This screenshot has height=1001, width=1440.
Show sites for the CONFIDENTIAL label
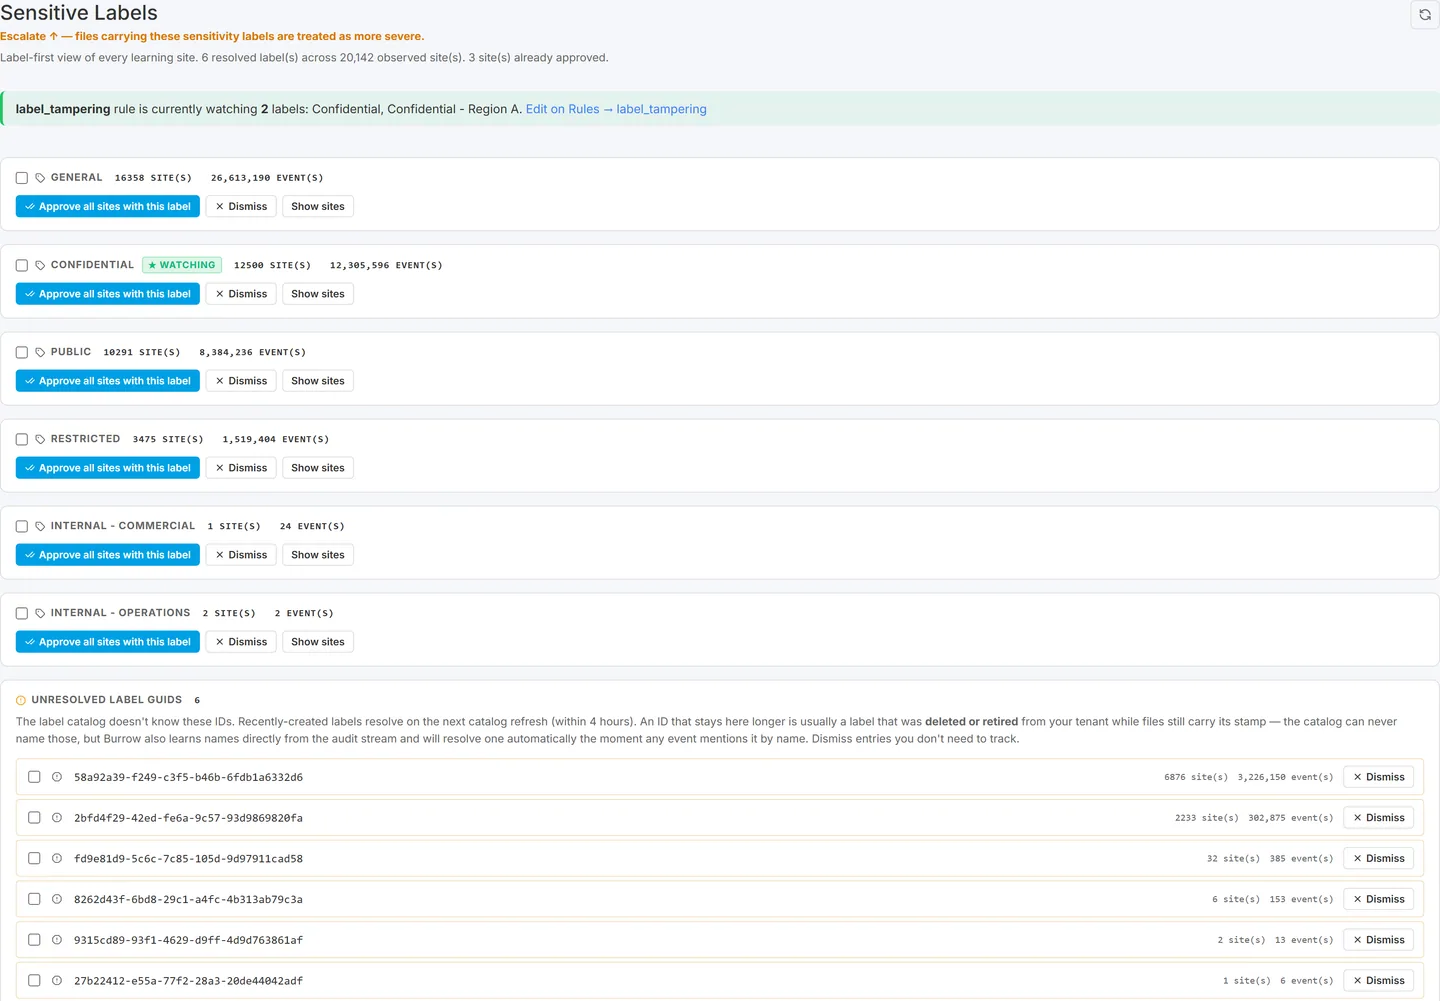(x=318, y=294)
